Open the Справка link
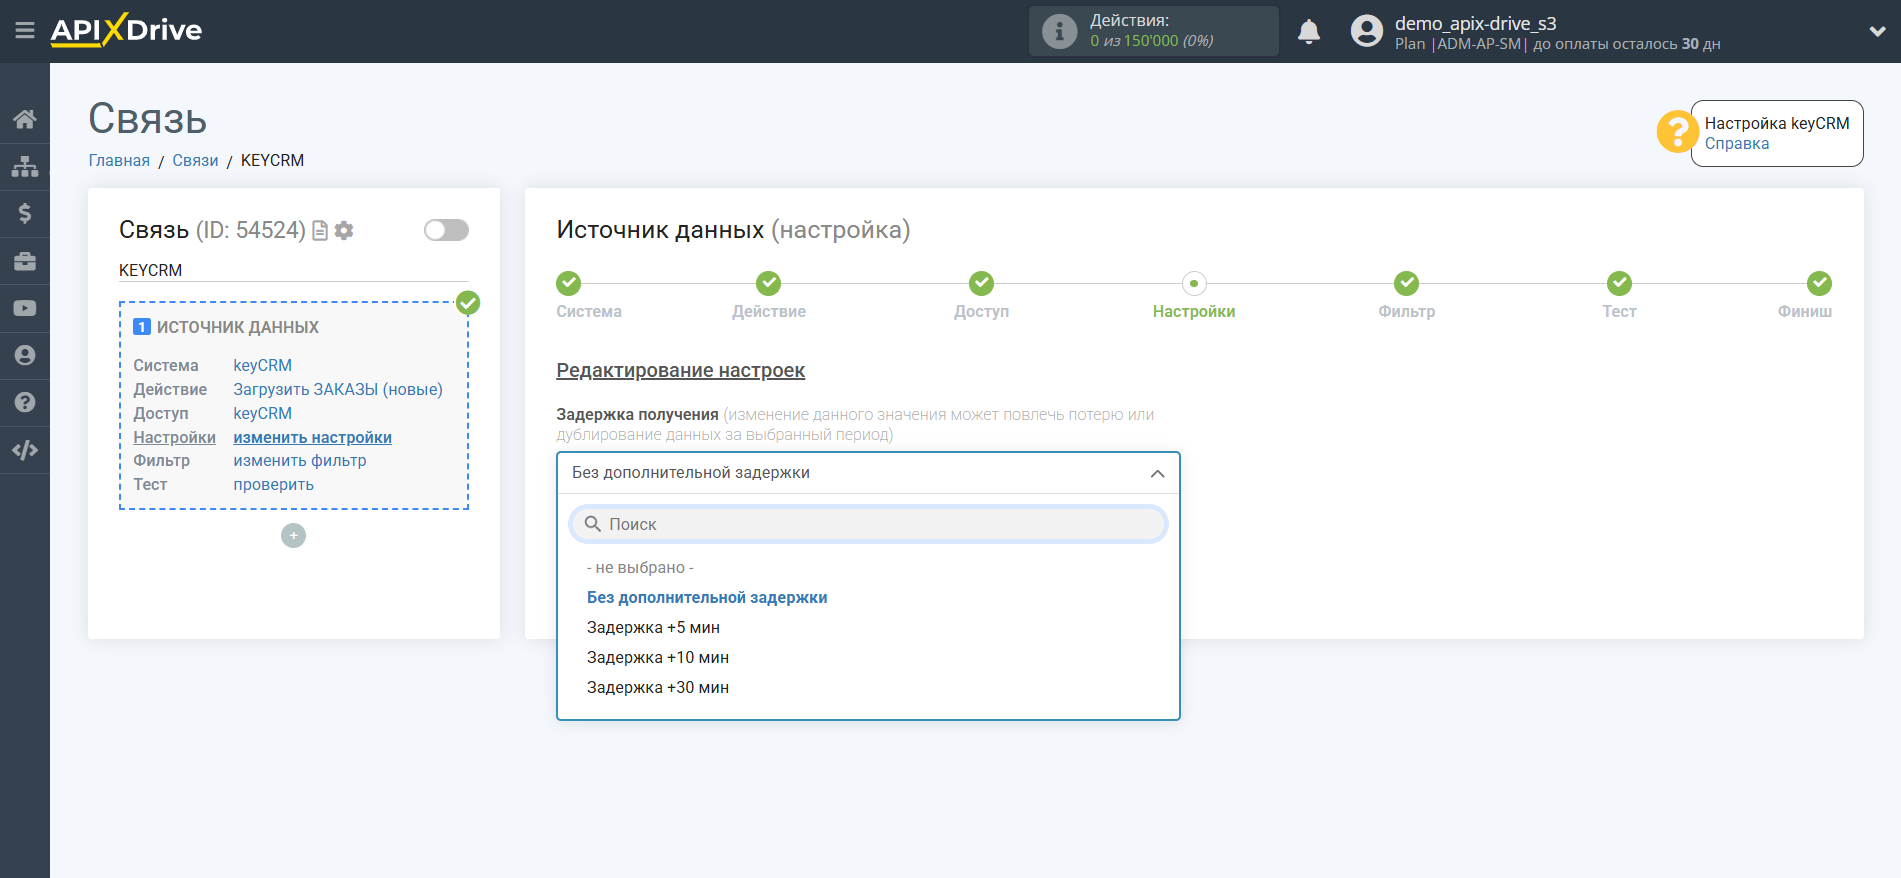Image resolution: width=1901 pixels, height=878 pixels. (1736, 144)
